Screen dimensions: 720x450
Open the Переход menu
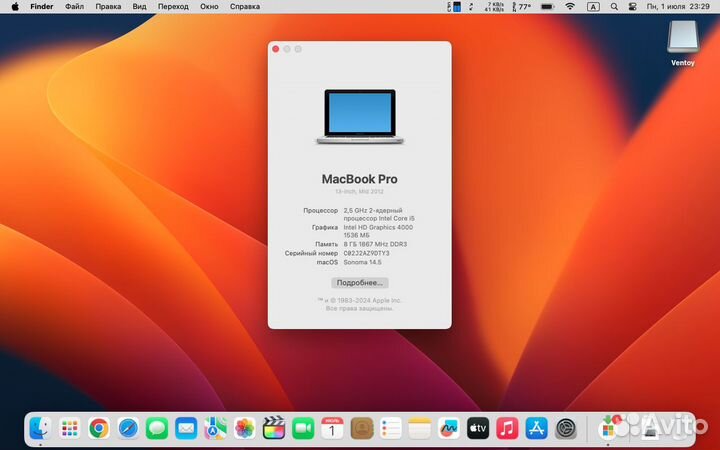[173, 6]
